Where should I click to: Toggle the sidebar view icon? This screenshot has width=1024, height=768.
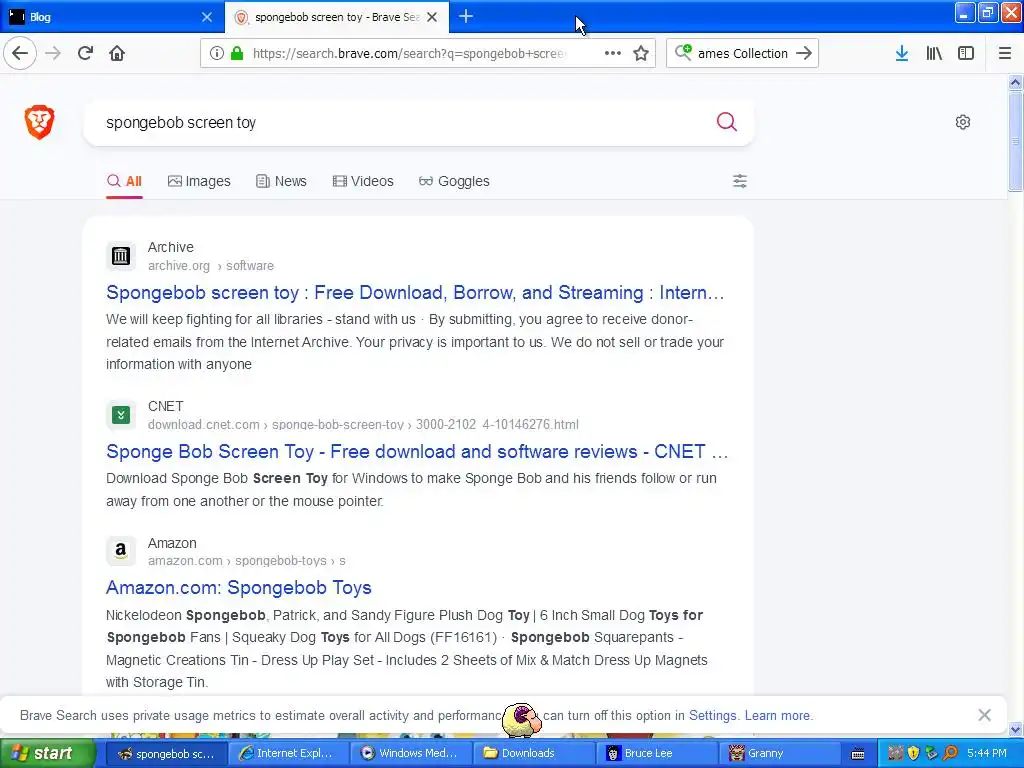(x=966, y=53)
